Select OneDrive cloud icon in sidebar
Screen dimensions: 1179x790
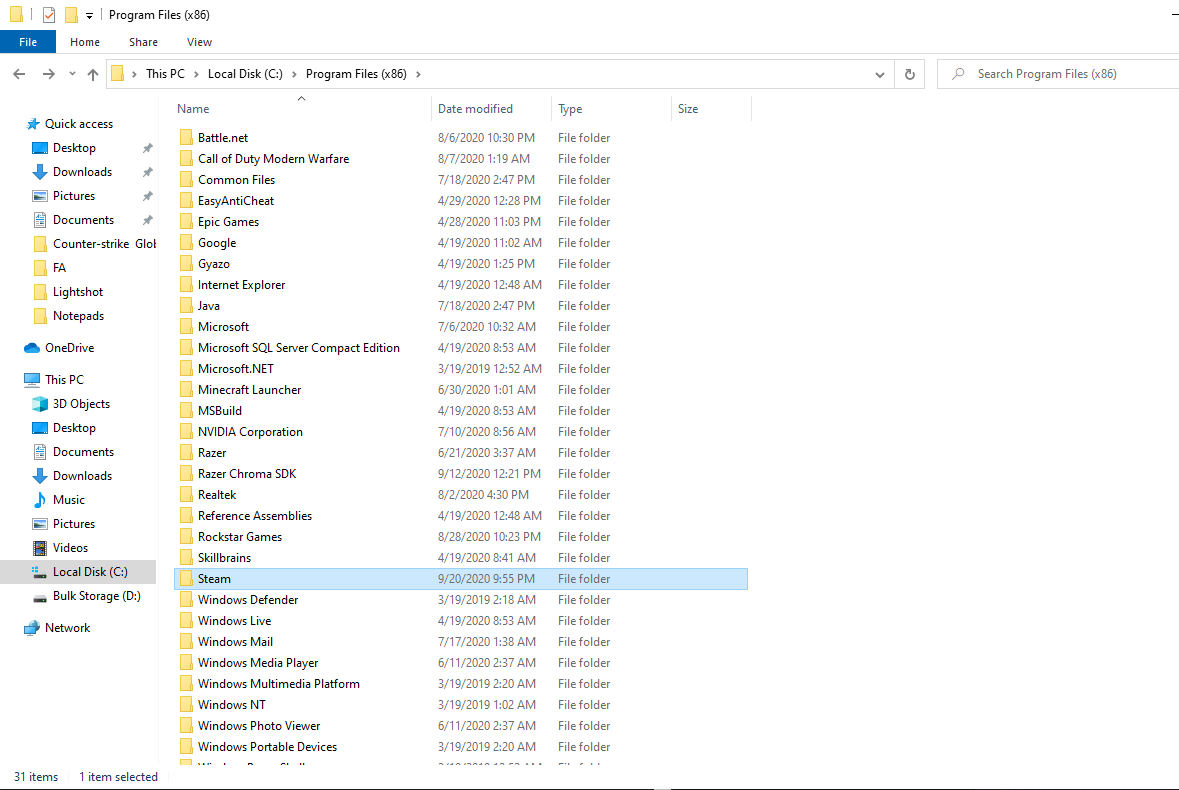click(32, 348)
